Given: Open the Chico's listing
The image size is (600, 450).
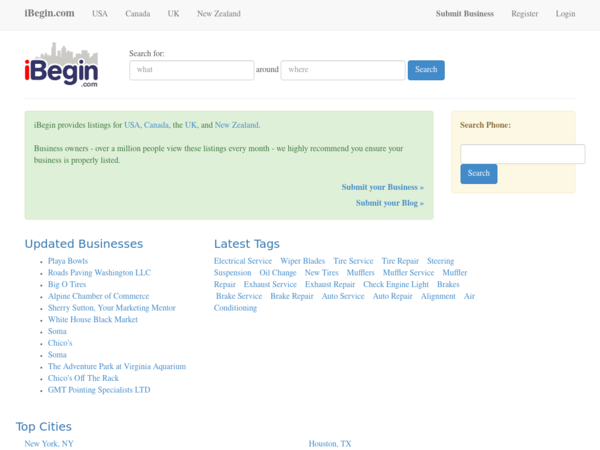Looking at the screenshot, I should [60, 343].
